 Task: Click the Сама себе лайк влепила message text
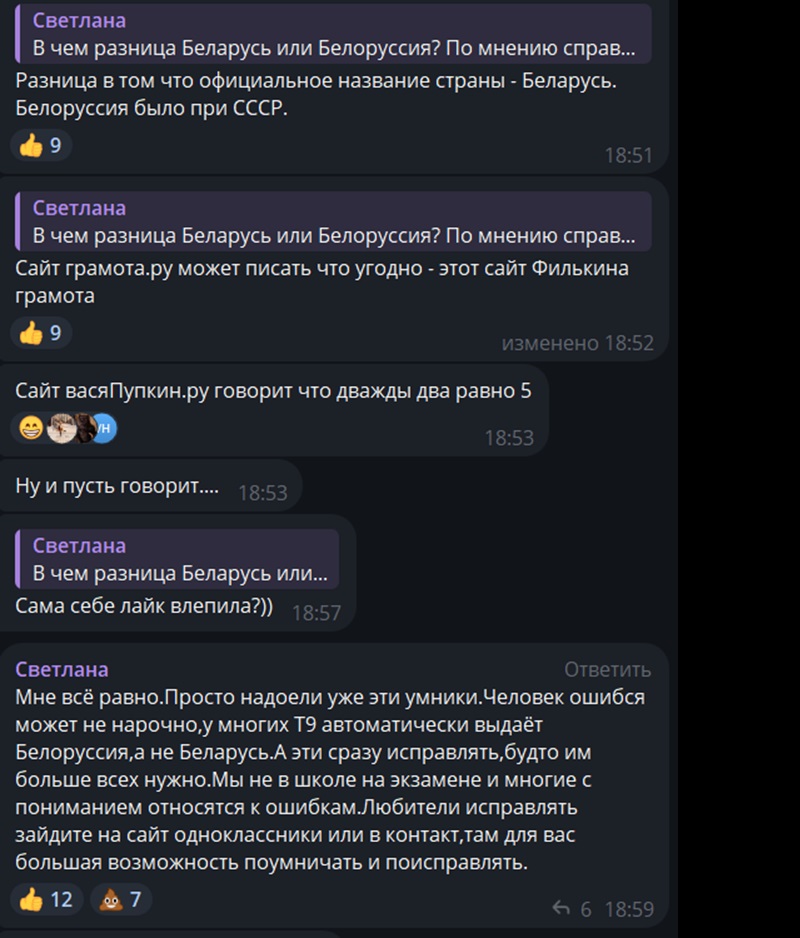(x=144, y=606)
